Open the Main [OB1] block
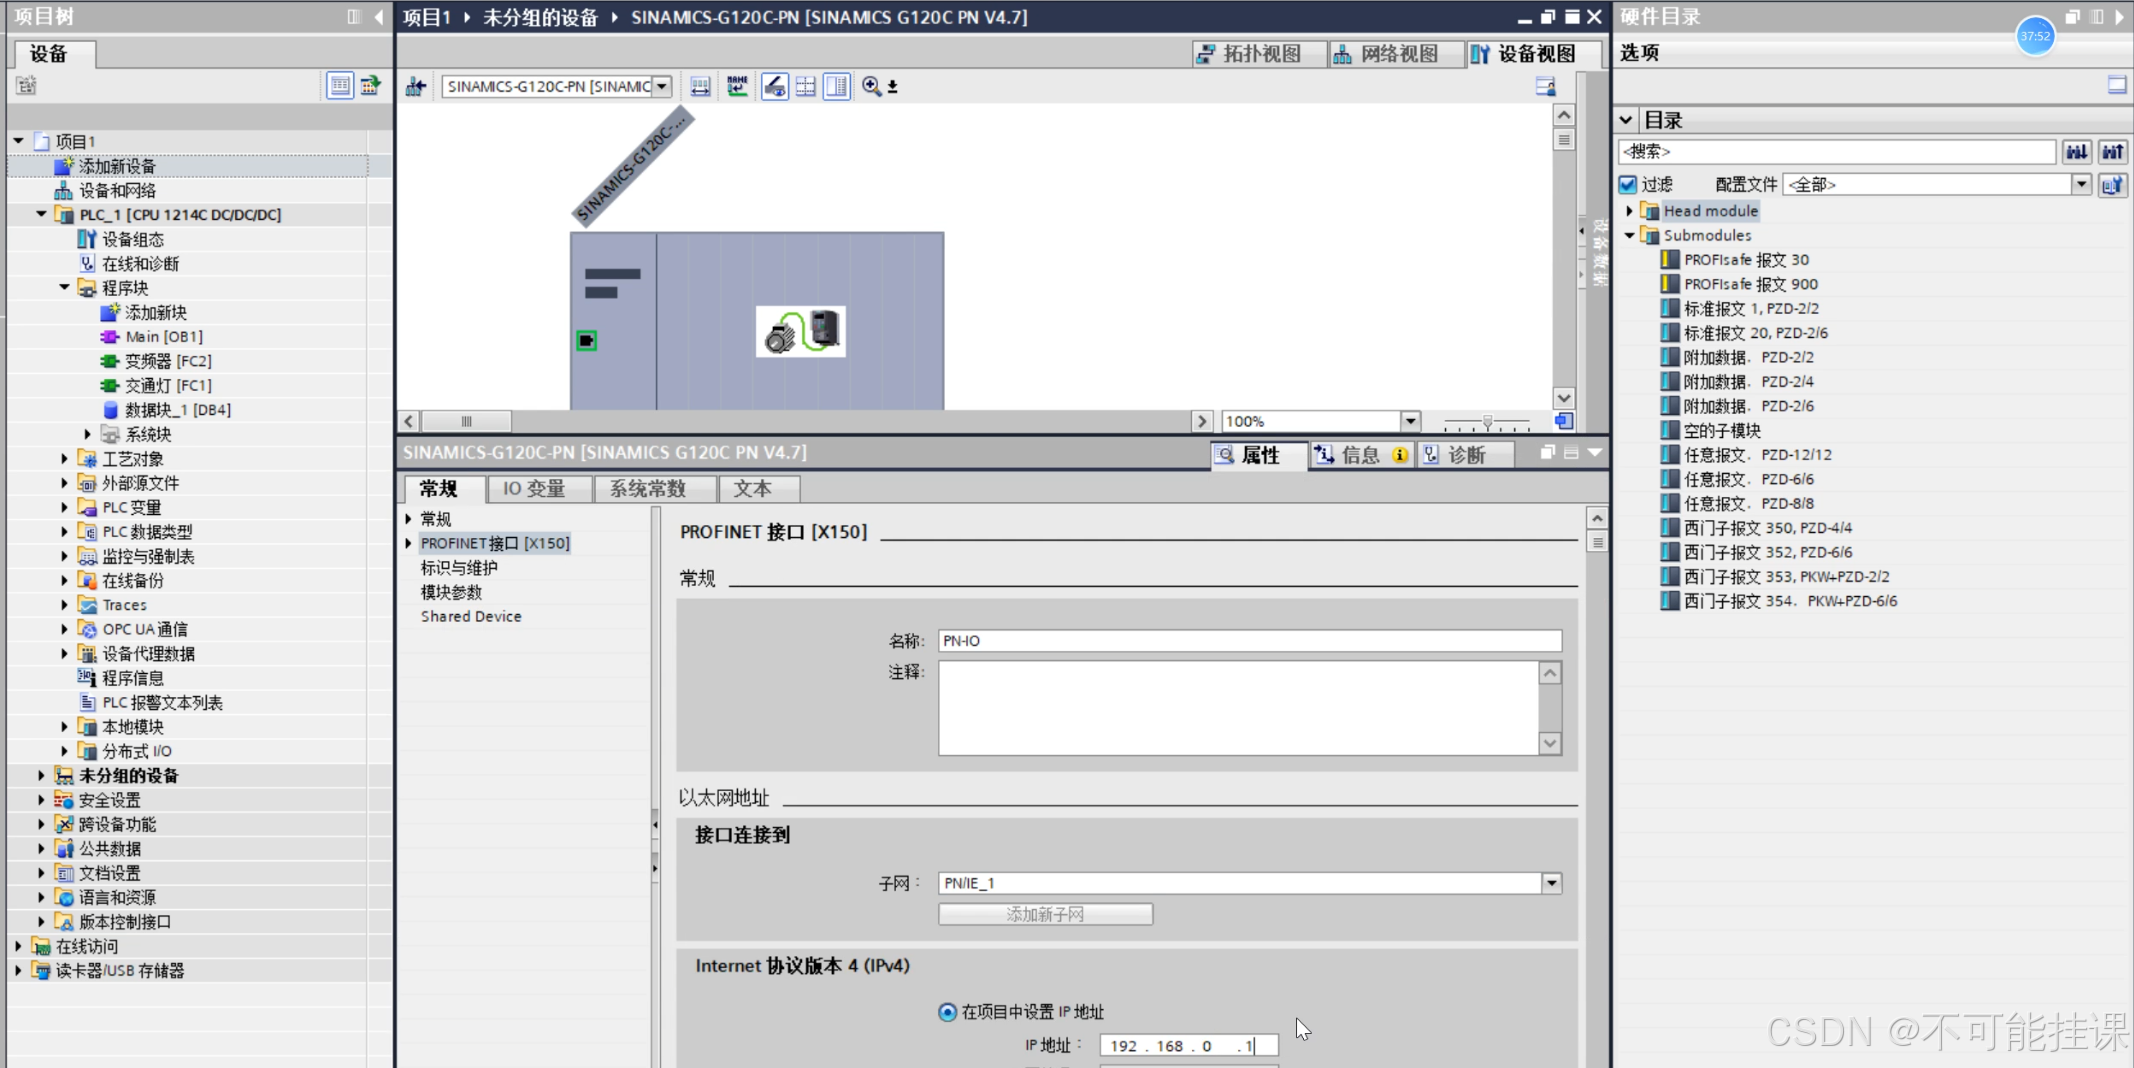Viewport: 2134px width, 1068px height. pos(164,337)
